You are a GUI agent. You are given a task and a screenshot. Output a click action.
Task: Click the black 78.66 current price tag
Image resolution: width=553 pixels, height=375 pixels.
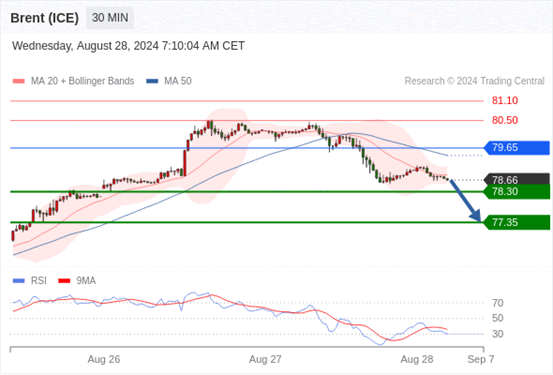[517, 179]
